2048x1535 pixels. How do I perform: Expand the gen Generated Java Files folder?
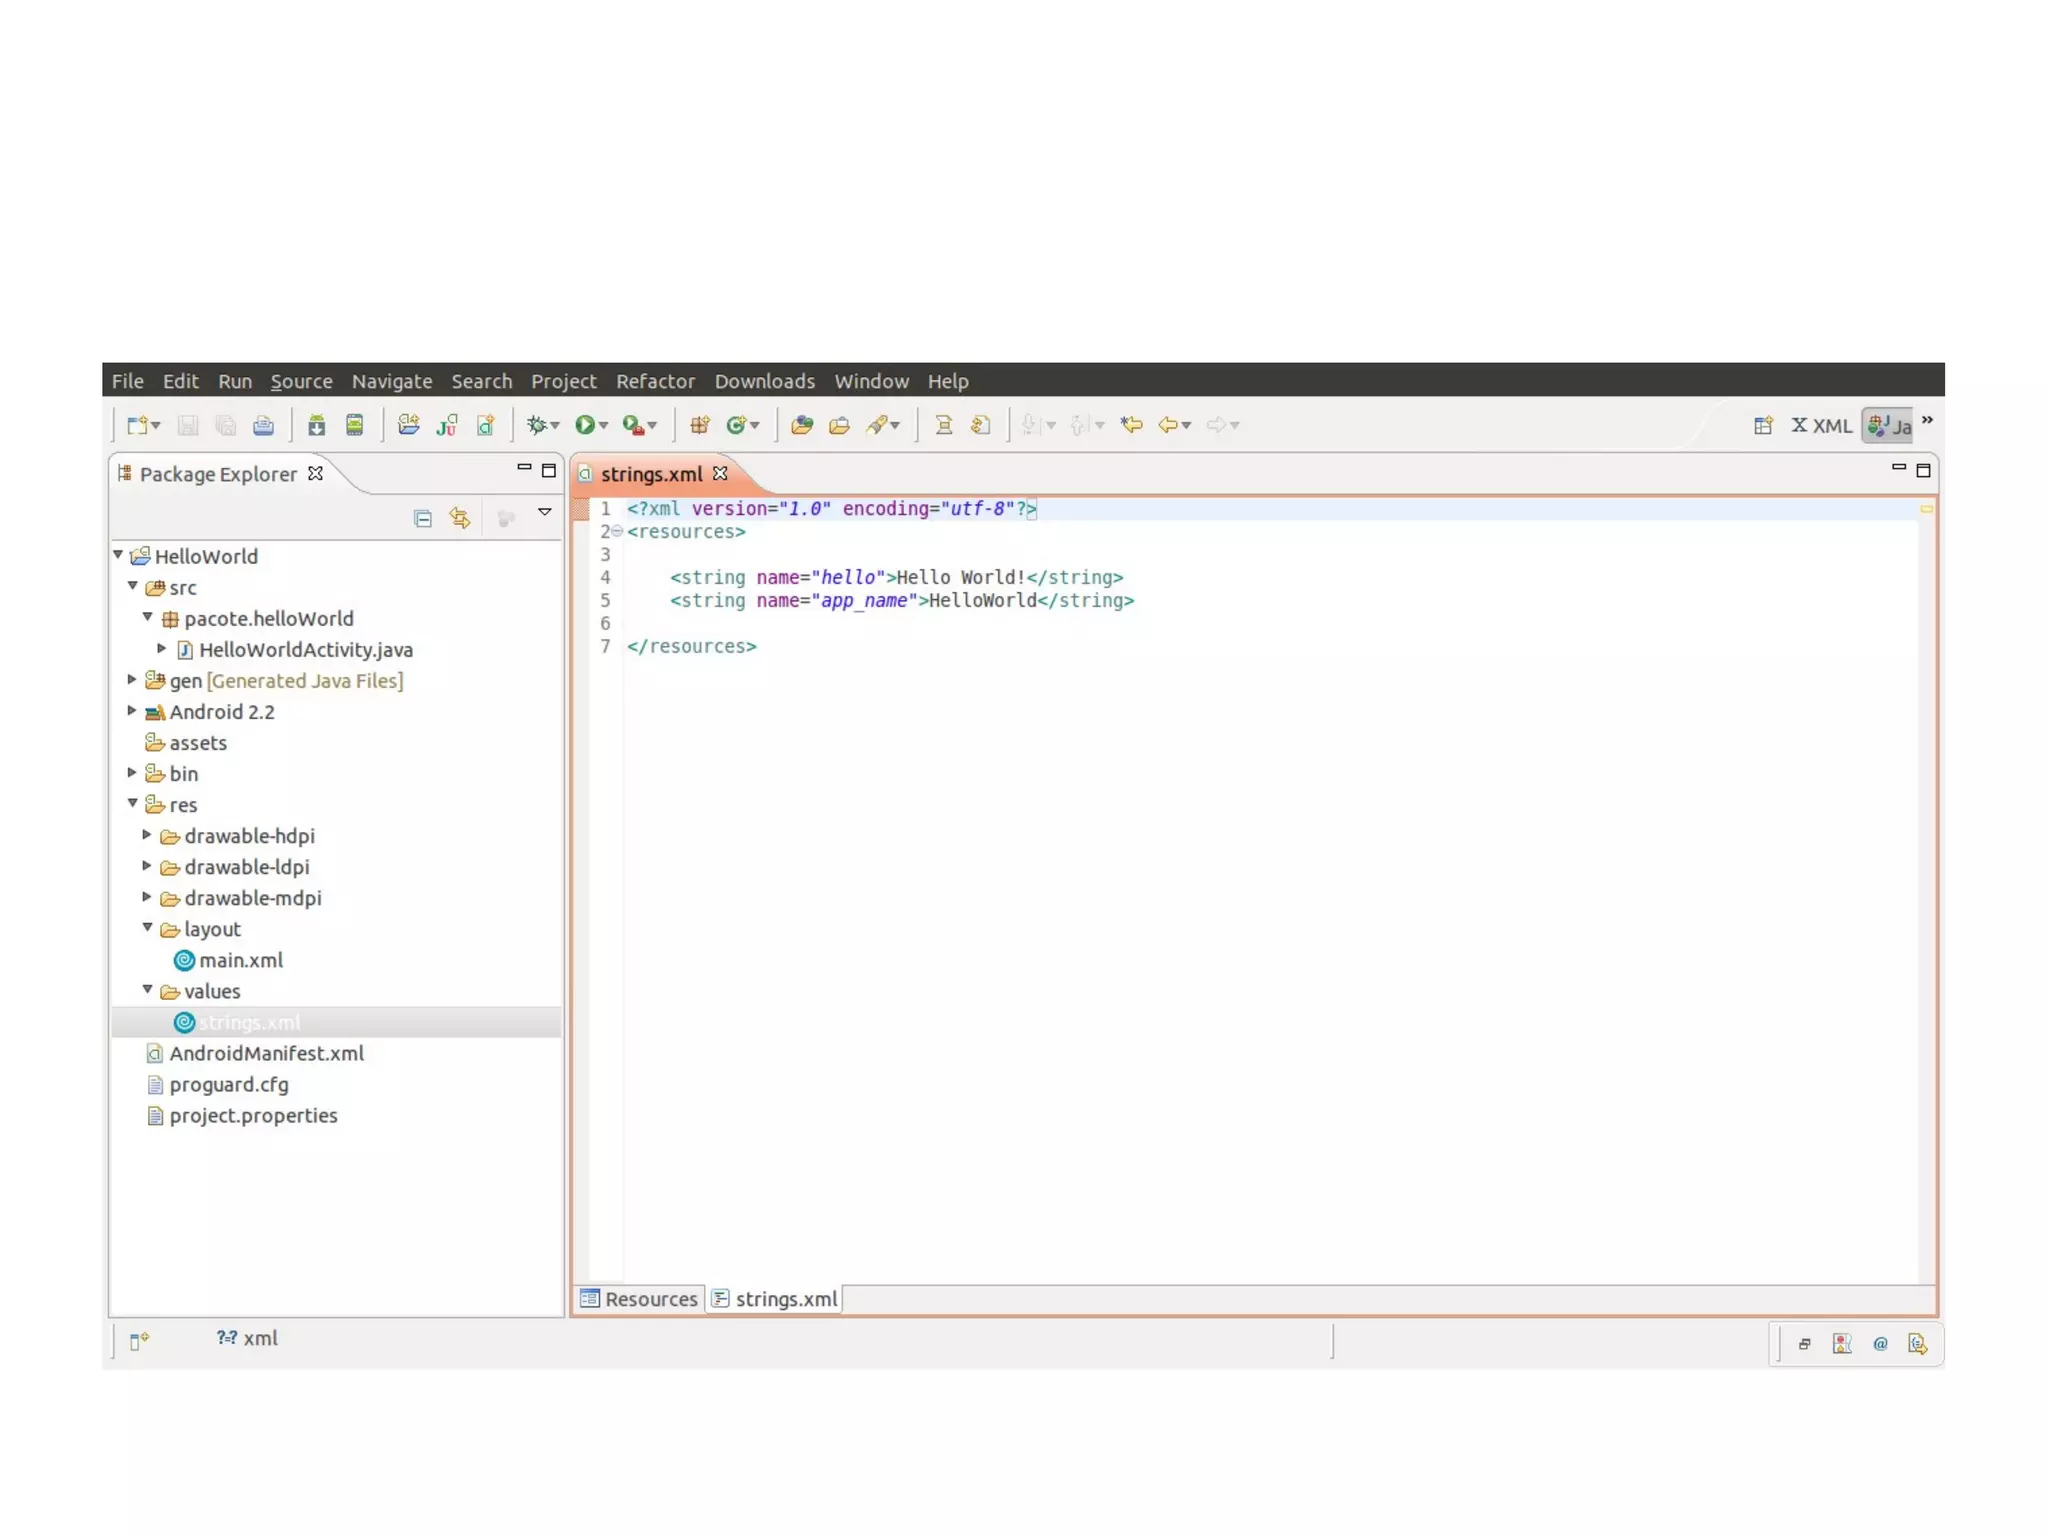coord(132,680)
